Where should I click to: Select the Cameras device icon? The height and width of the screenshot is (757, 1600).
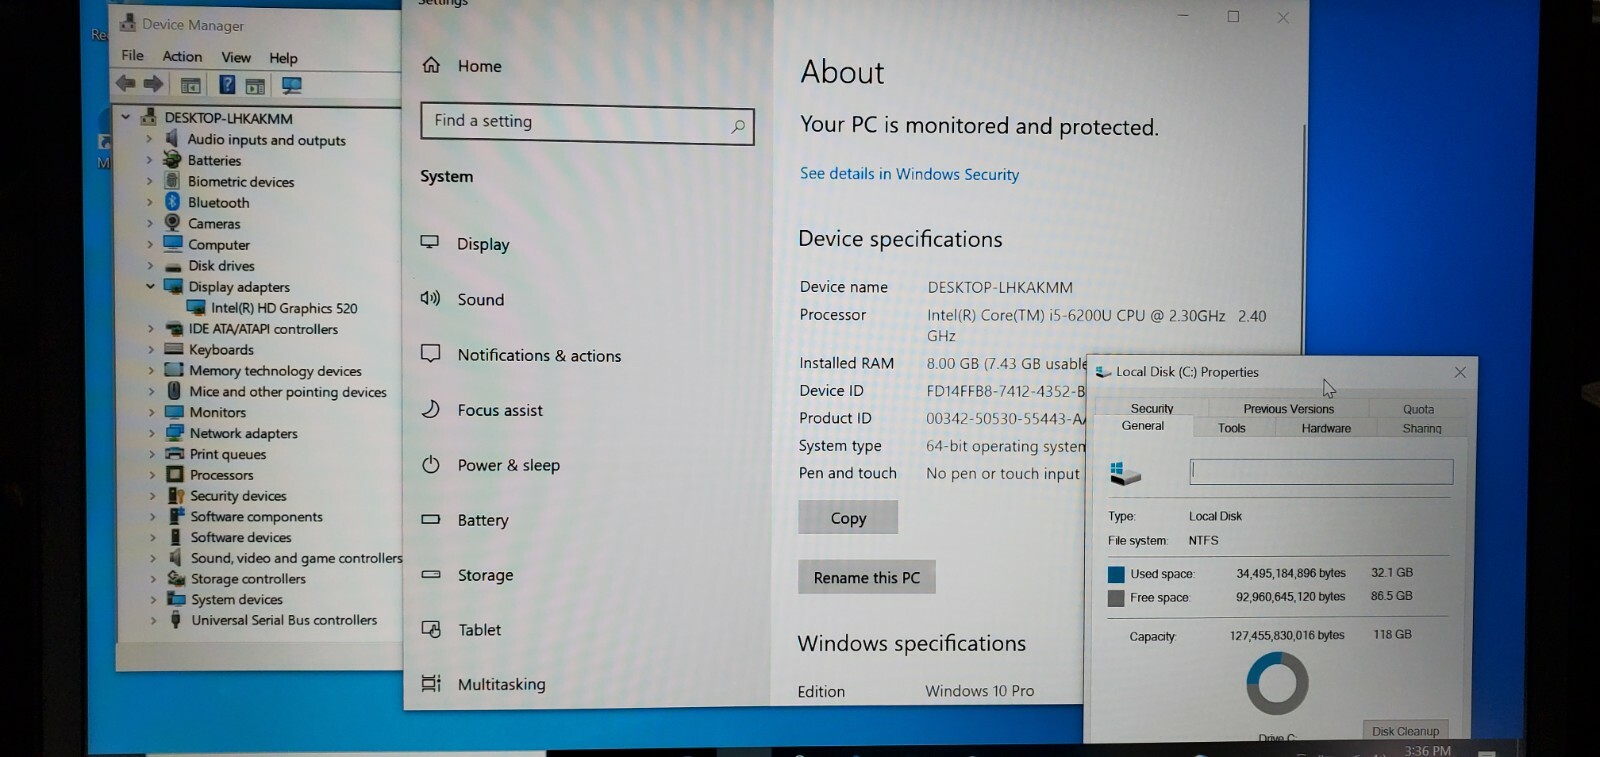tap(173, 223)
